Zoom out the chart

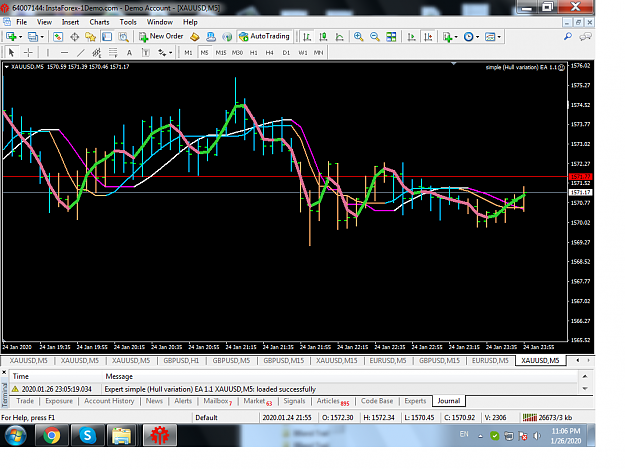coord(375,37)
